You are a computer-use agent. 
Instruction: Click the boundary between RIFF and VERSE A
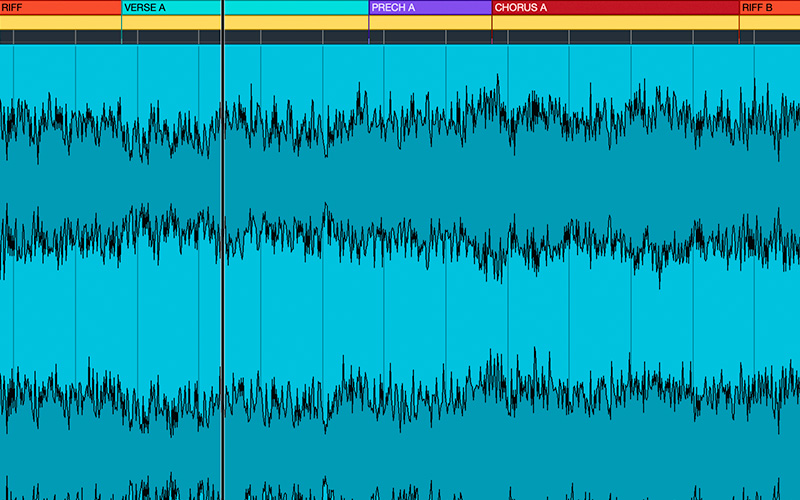click(121, 7)
